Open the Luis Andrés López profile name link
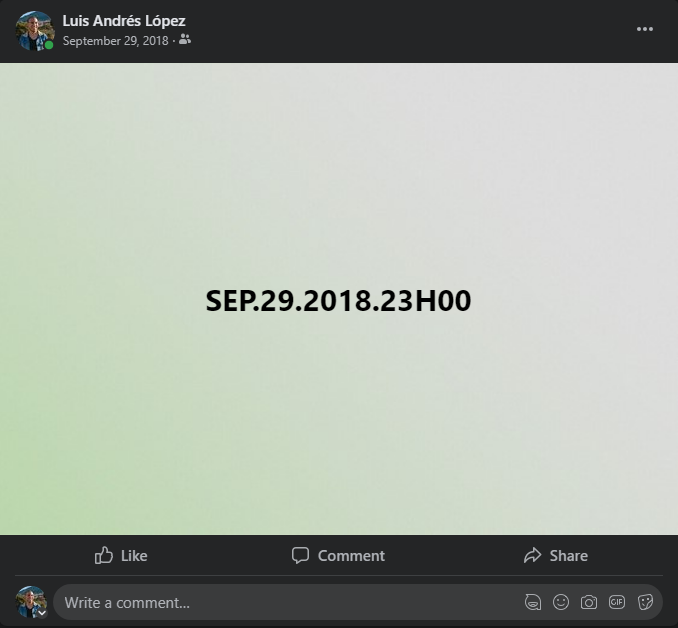 [x=124, y=20]
